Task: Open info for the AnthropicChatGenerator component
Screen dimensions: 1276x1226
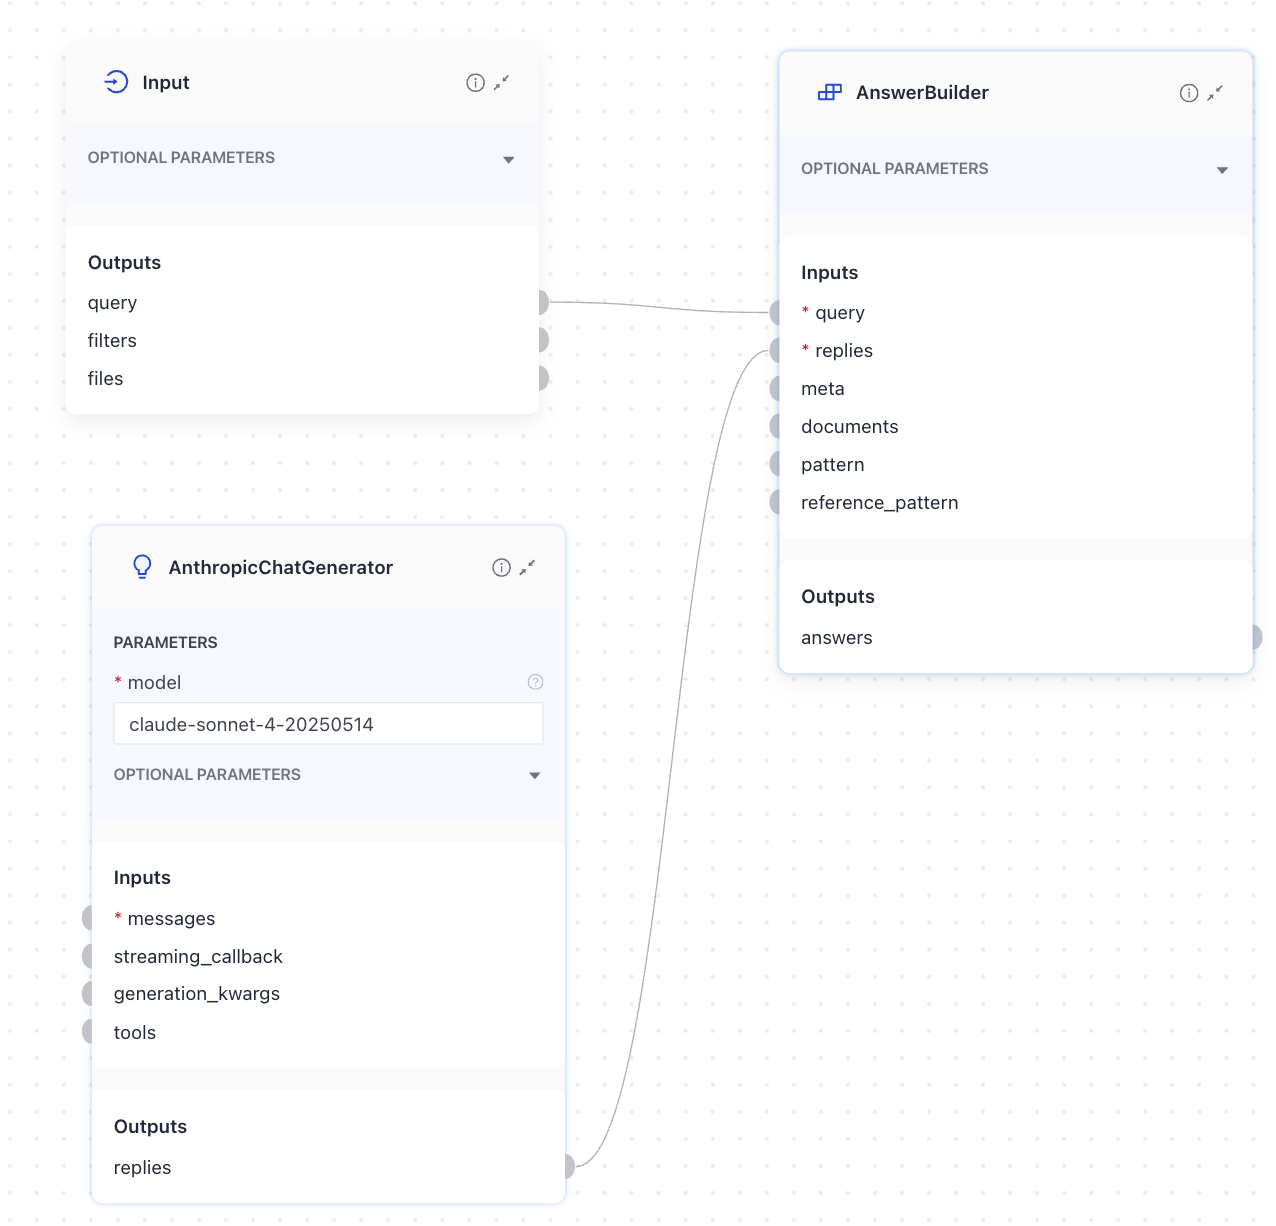Action: click(500, 567)
